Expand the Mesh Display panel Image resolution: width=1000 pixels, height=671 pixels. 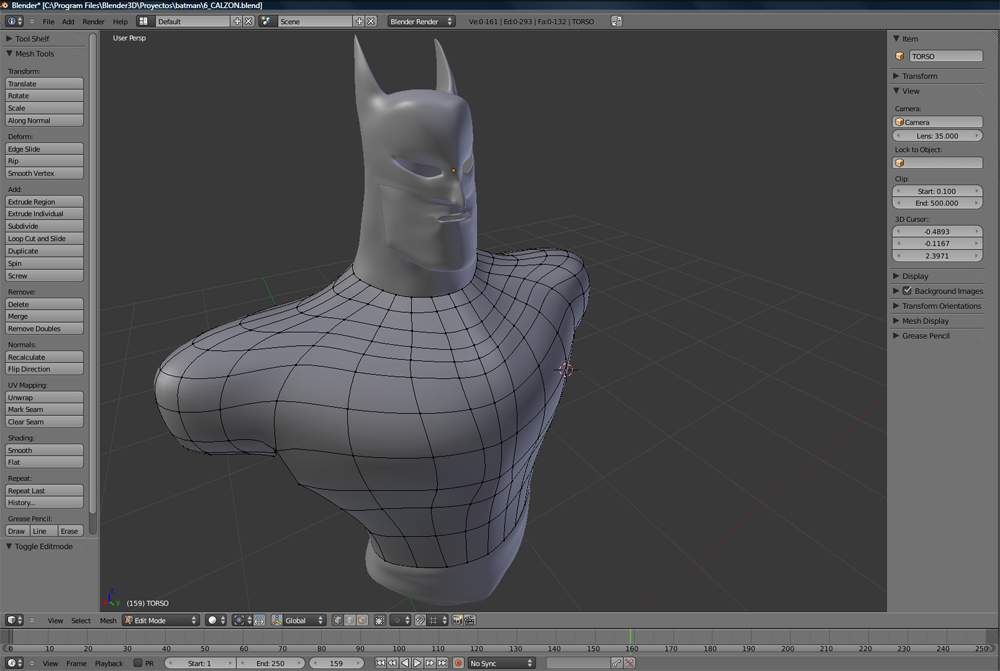[x=925, y=321]
